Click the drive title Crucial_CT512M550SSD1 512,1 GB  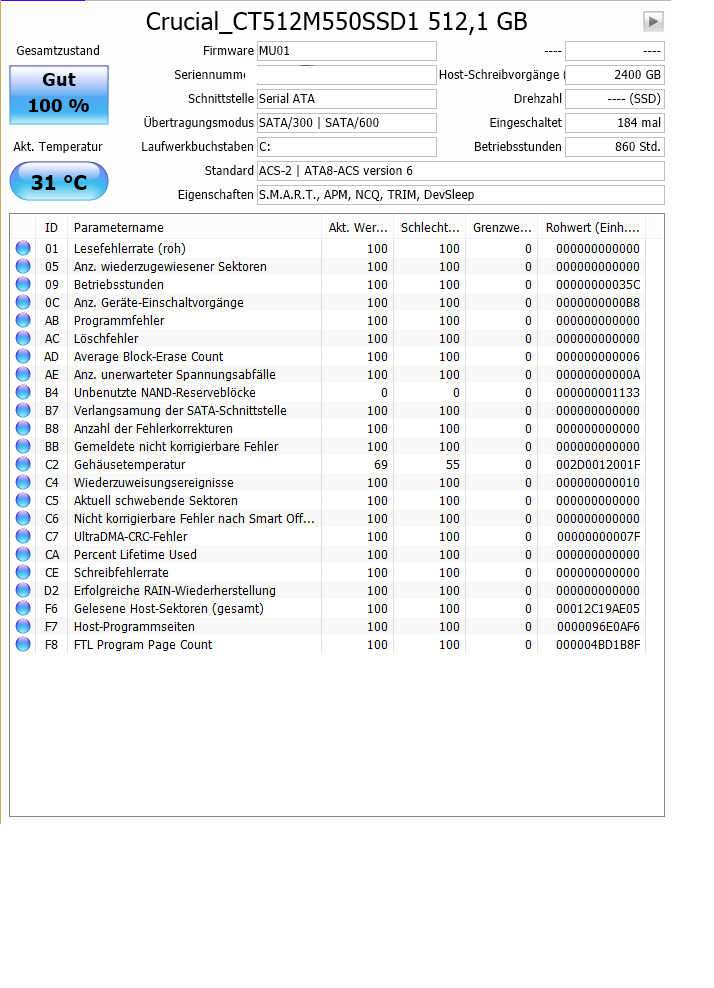[x=337, y=22]
